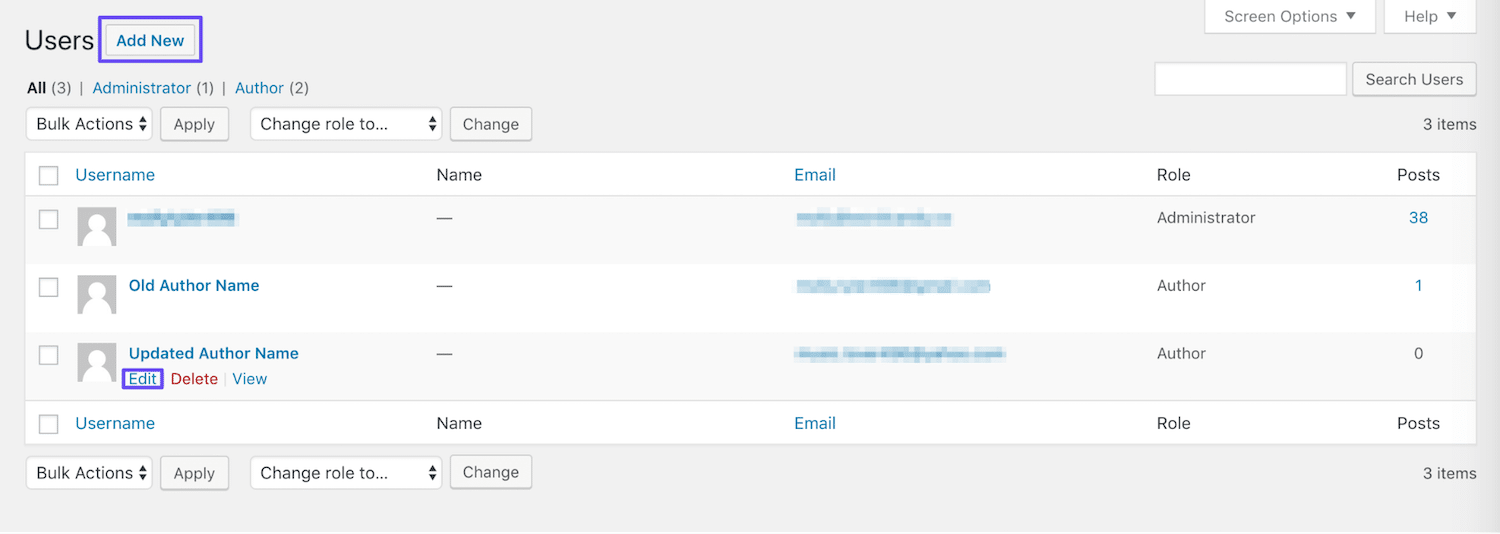Open the Help tab

point(1429,16)
